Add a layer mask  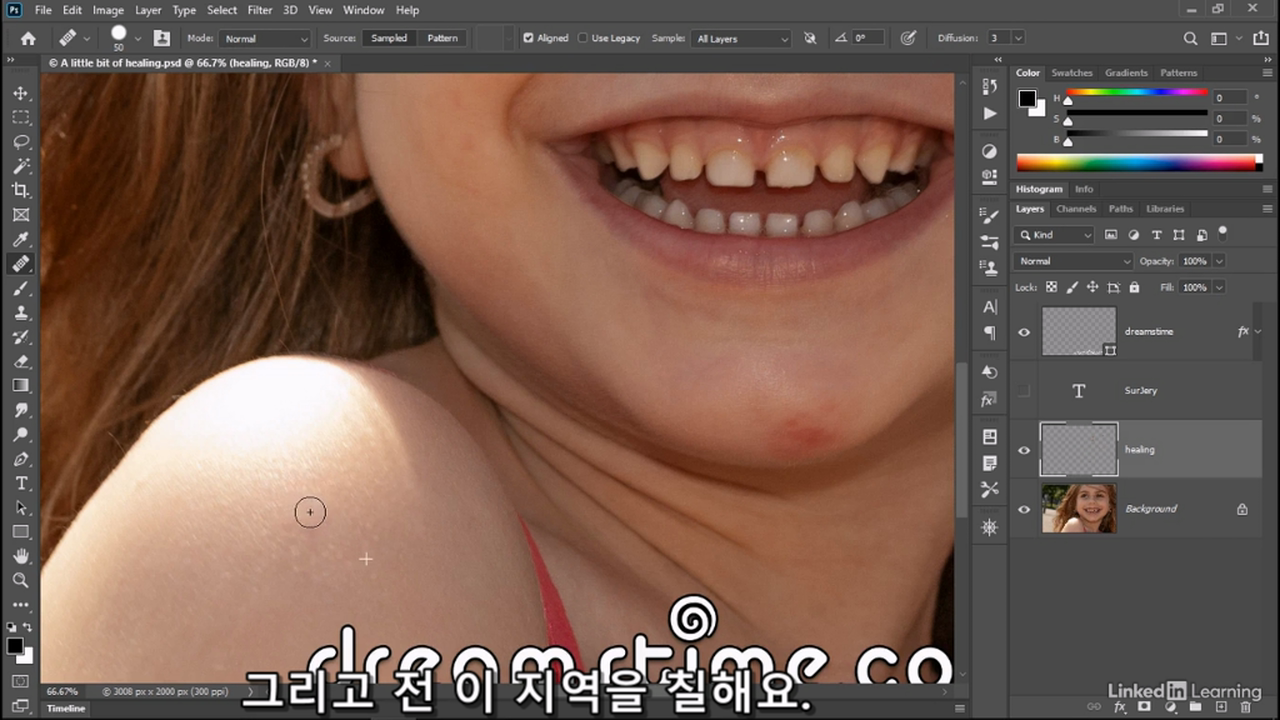click(x=1146, y=707)
